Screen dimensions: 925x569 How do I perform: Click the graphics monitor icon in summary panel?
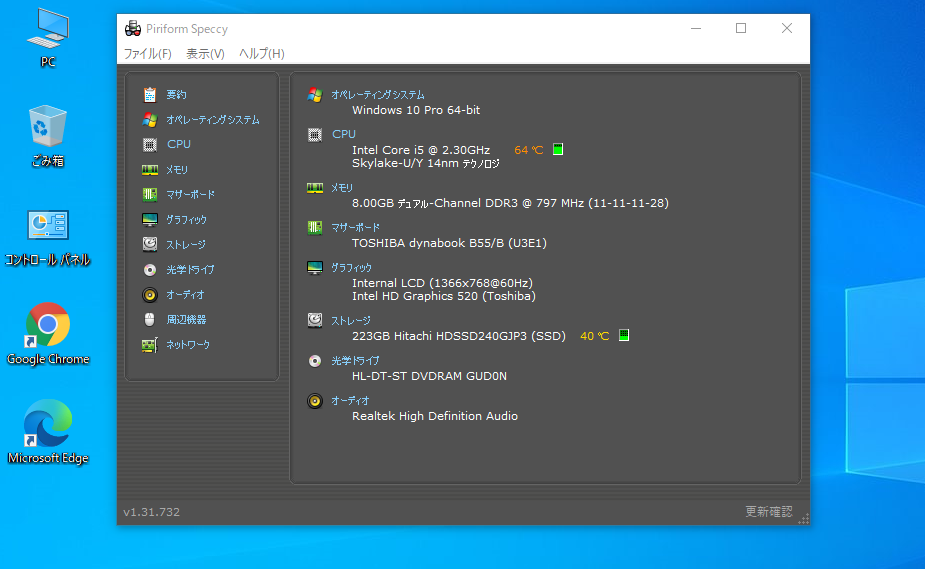(x=315, y=268)
